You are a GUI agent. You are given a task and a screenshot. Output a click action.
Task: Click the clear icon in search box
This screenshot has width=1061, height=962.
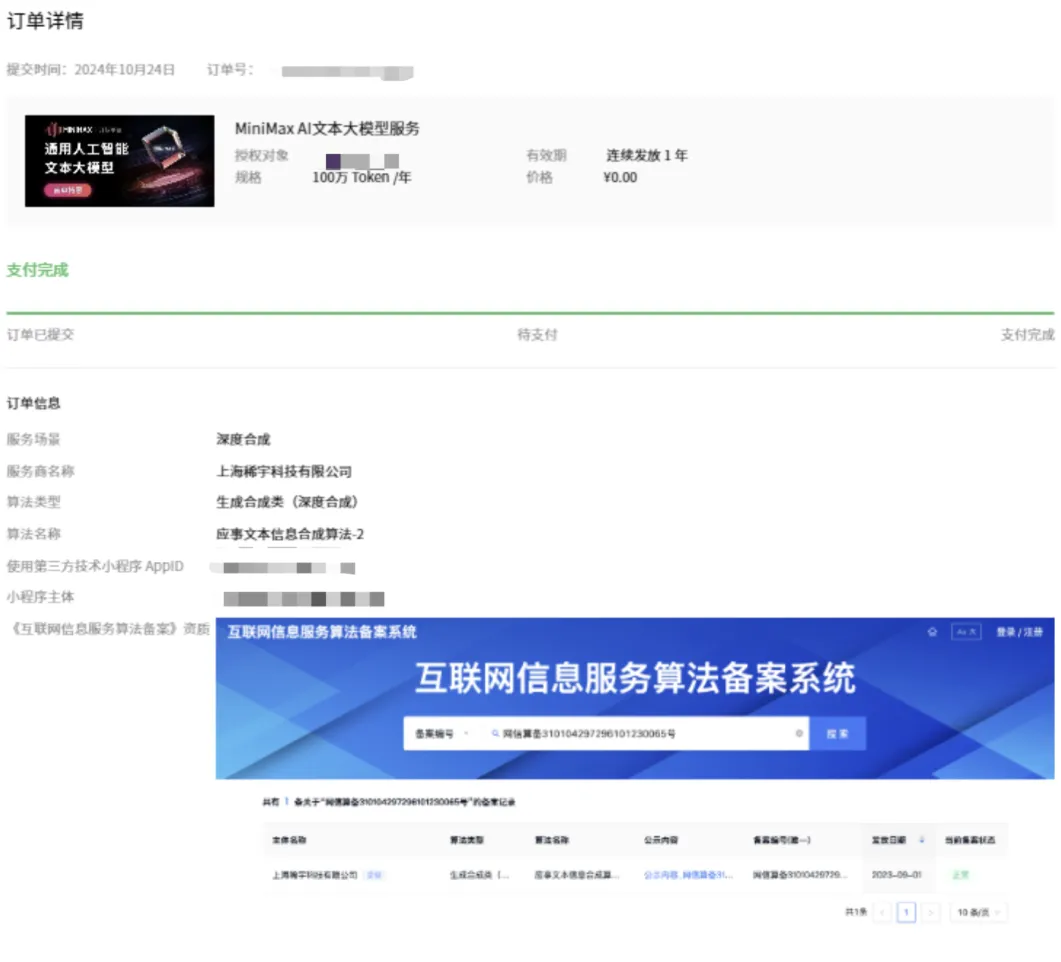point(798,734)
